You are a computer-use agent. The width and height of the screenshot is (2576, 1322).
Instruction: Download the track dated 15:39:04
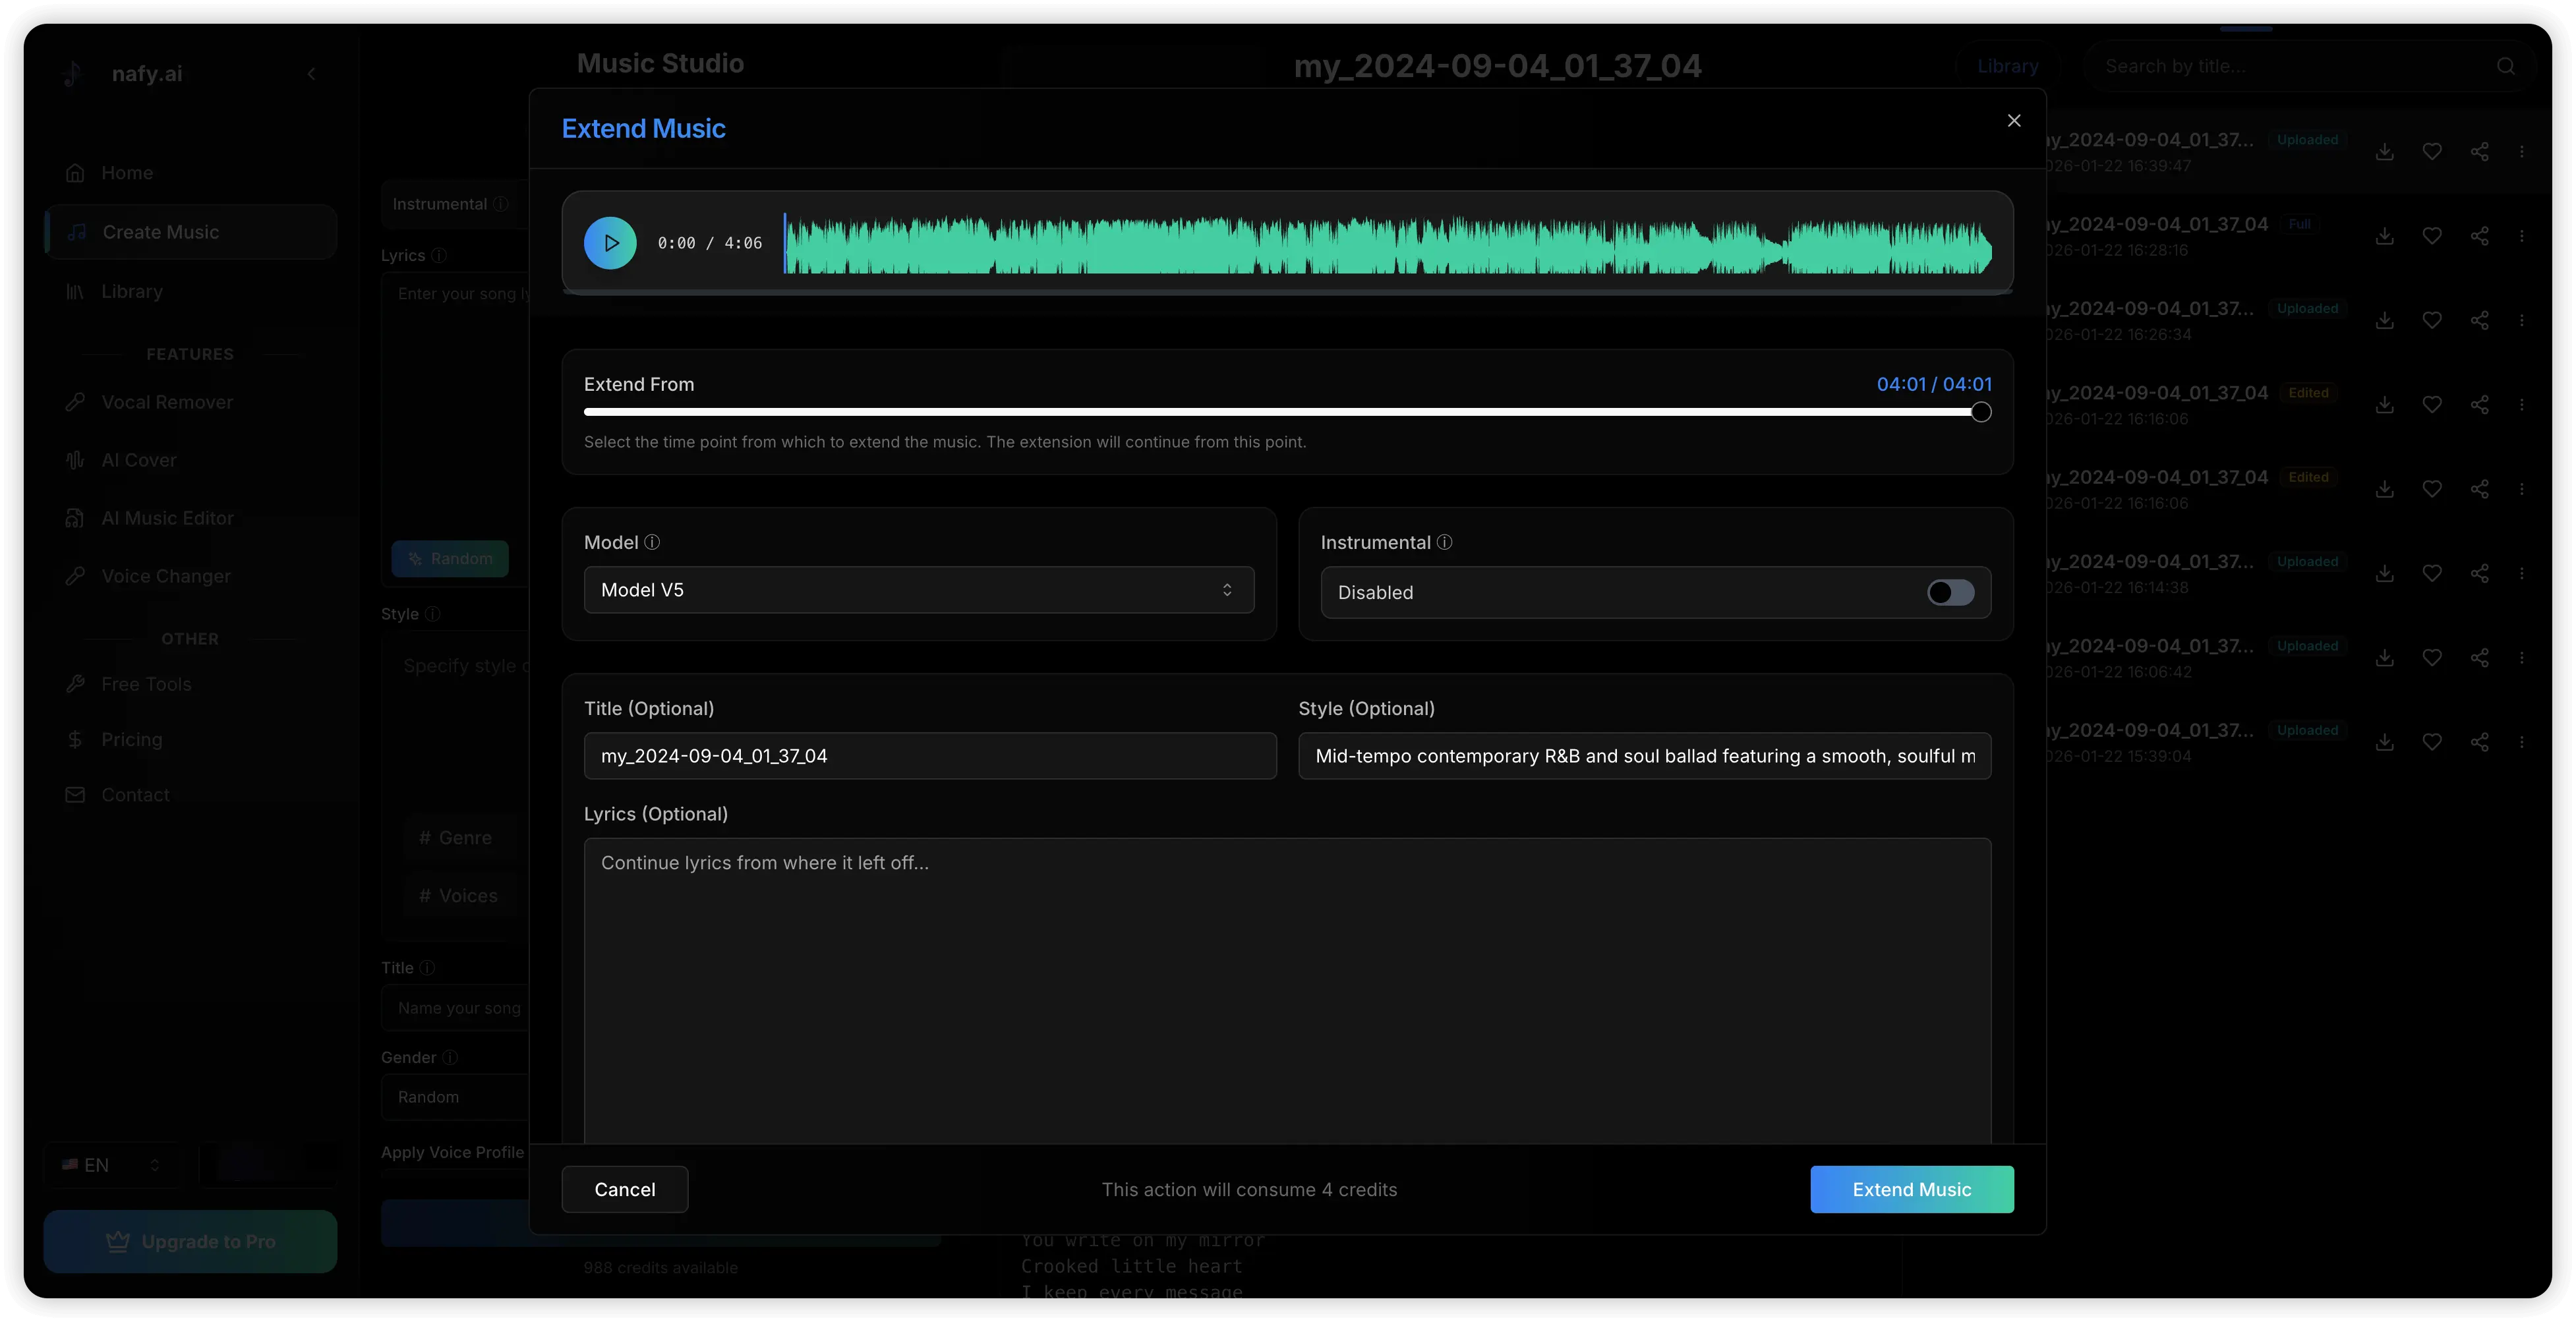click(2385, 742)
